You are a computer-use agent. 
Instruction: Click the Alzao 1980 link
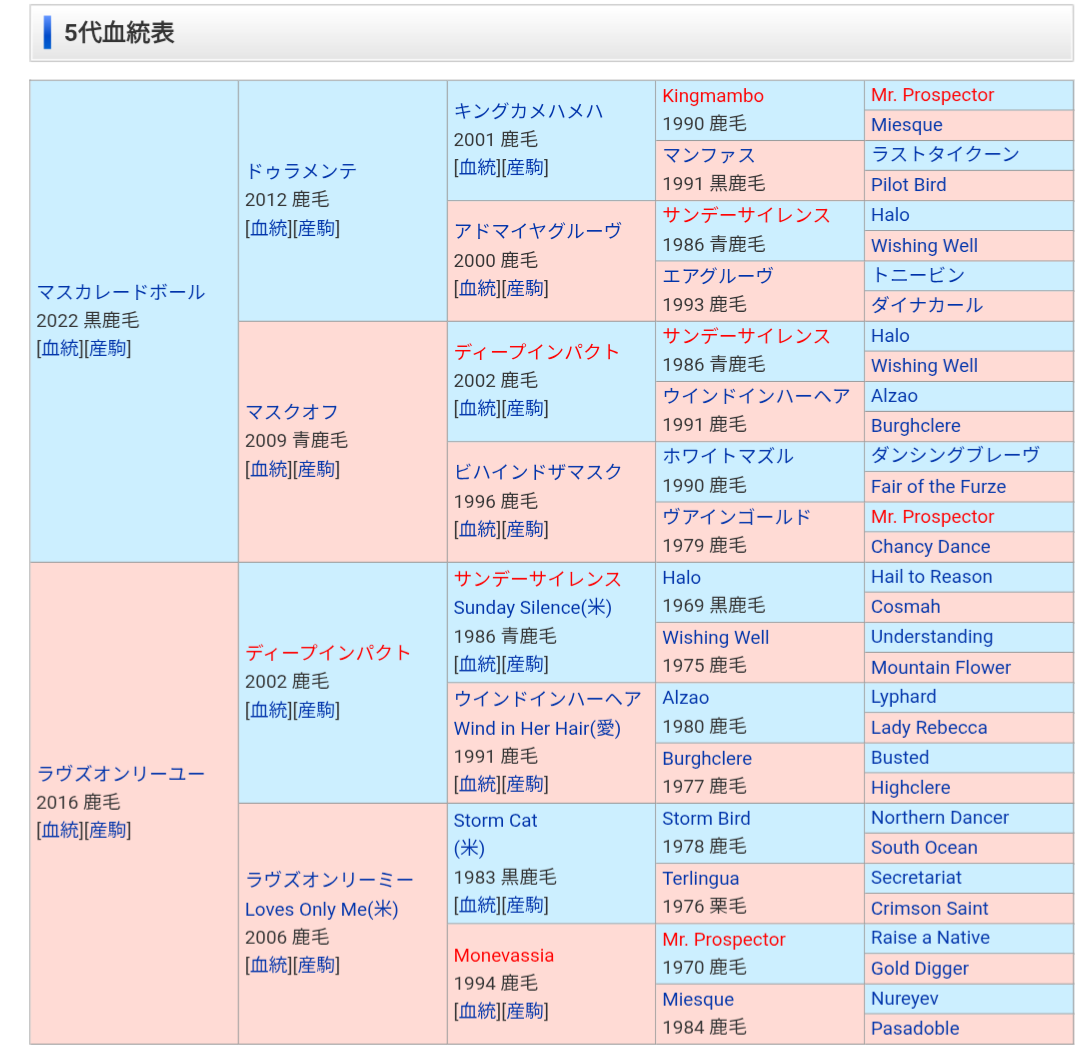(685, 698)
